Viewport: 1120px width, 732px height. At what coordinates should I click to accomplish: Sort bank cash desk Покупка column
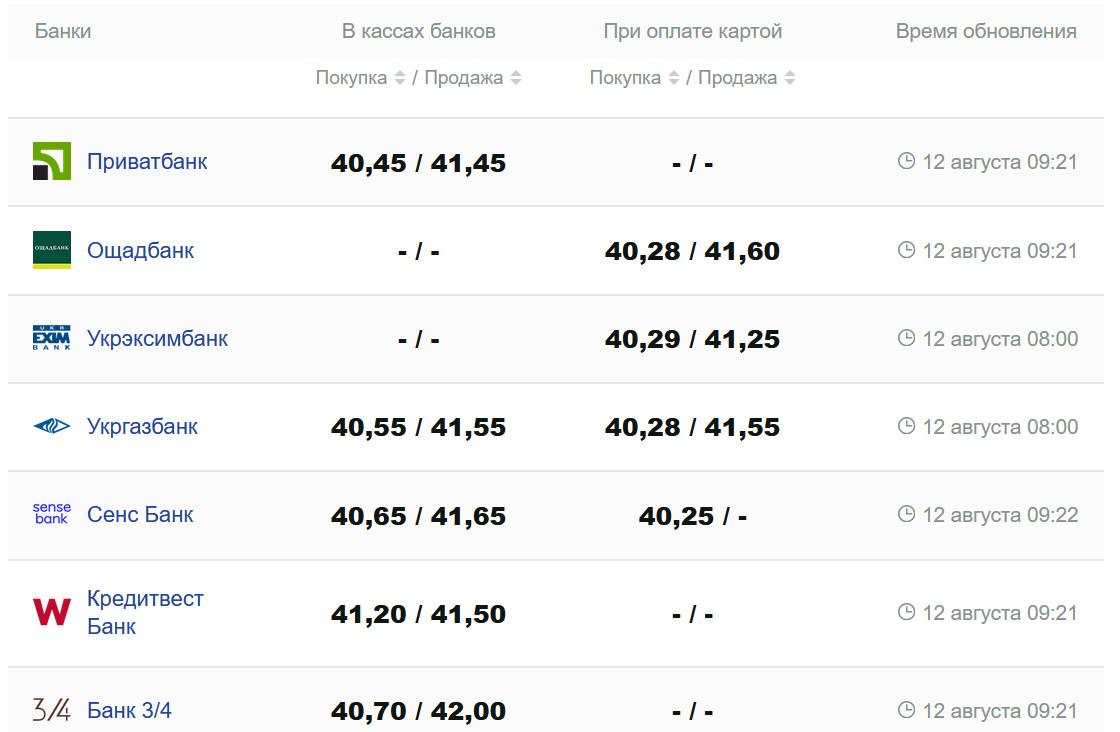click(x=400, y=78)
